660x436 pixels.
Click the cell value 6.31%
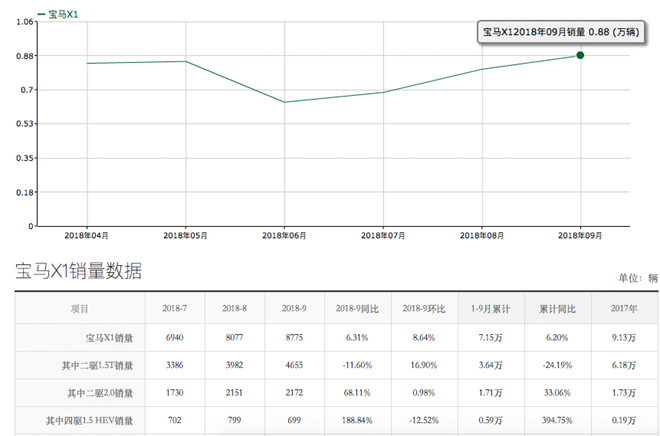(357, 337)
